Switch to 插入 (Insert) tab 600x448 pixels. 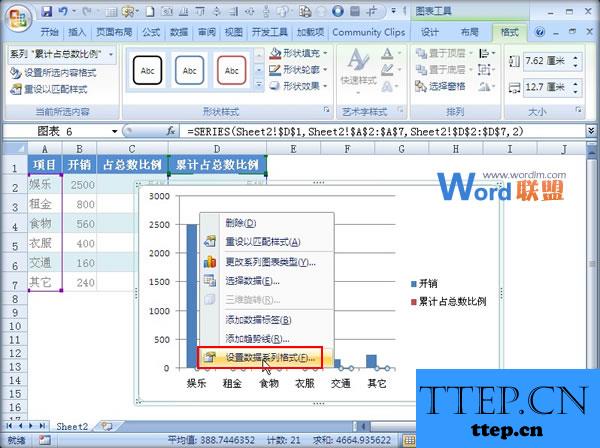(77, 32)
